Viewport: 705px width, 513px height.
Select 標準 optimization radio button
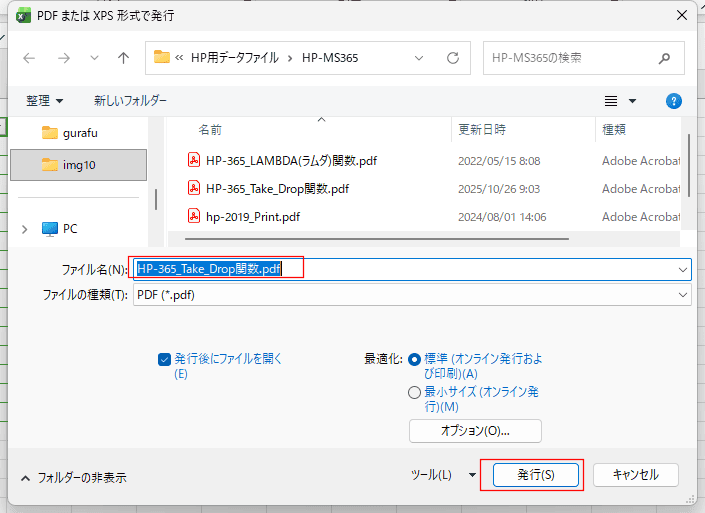(x=415, y=359)
